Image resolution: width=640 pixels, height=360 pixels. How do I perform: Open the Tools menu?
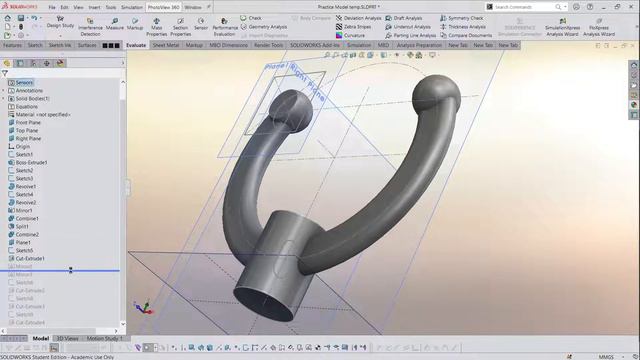[111, 7]
